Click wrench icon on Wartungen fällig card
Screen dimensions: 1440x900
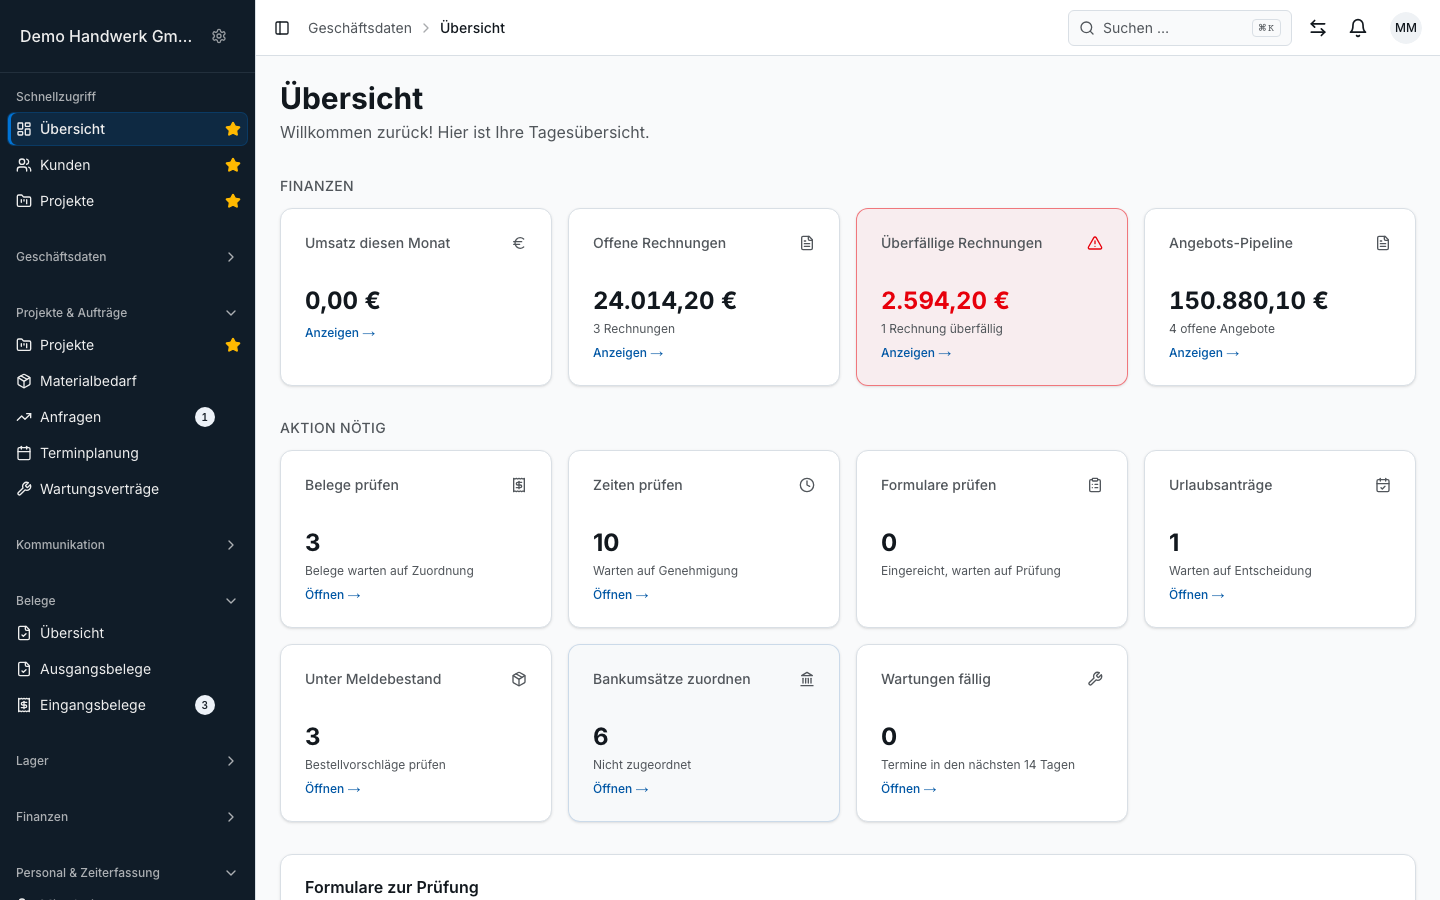1095,679
